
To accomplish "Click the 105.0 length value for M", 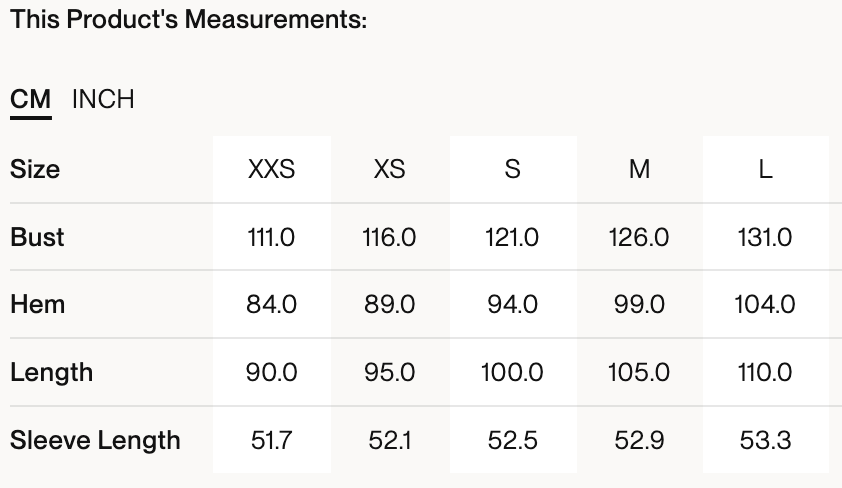I will coord(639,372).
